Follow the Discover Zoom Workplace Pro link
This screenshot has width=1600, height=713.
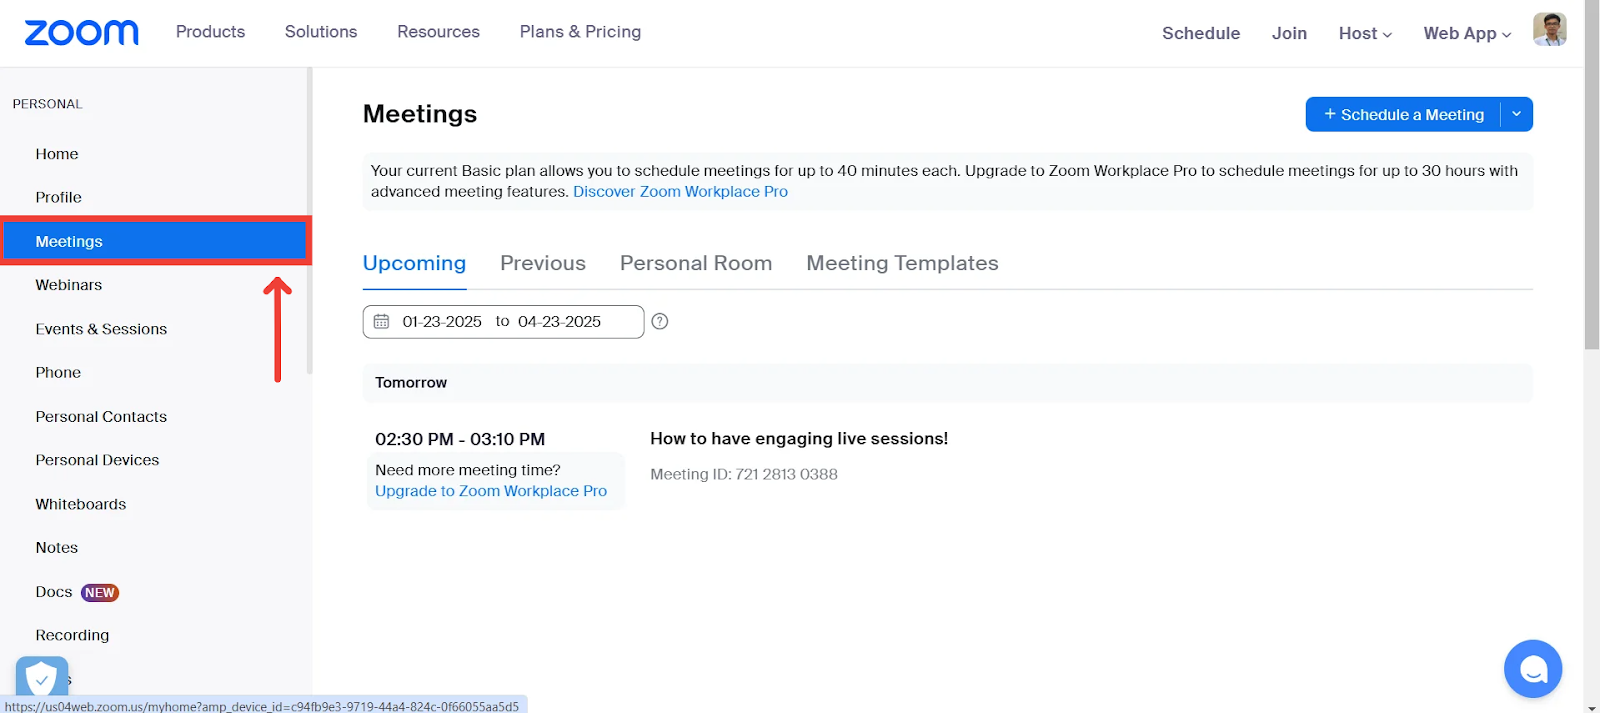click(x=680, y=192)
